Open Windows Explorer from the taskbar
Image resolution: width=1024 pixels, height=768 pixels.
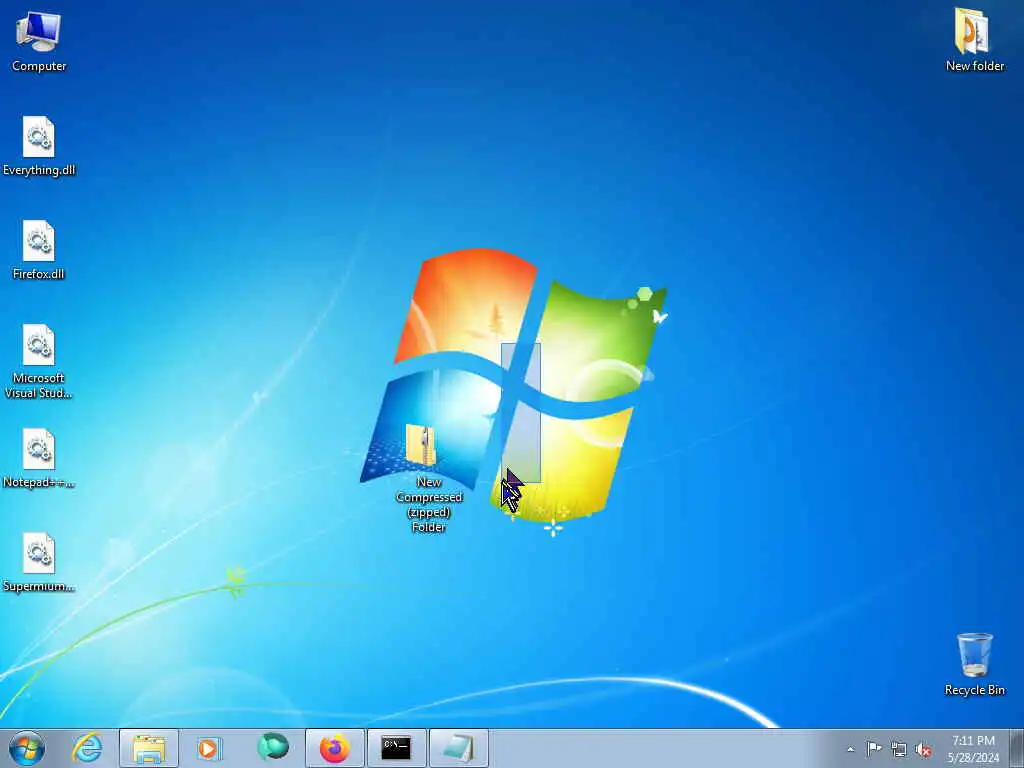[149, 748]
